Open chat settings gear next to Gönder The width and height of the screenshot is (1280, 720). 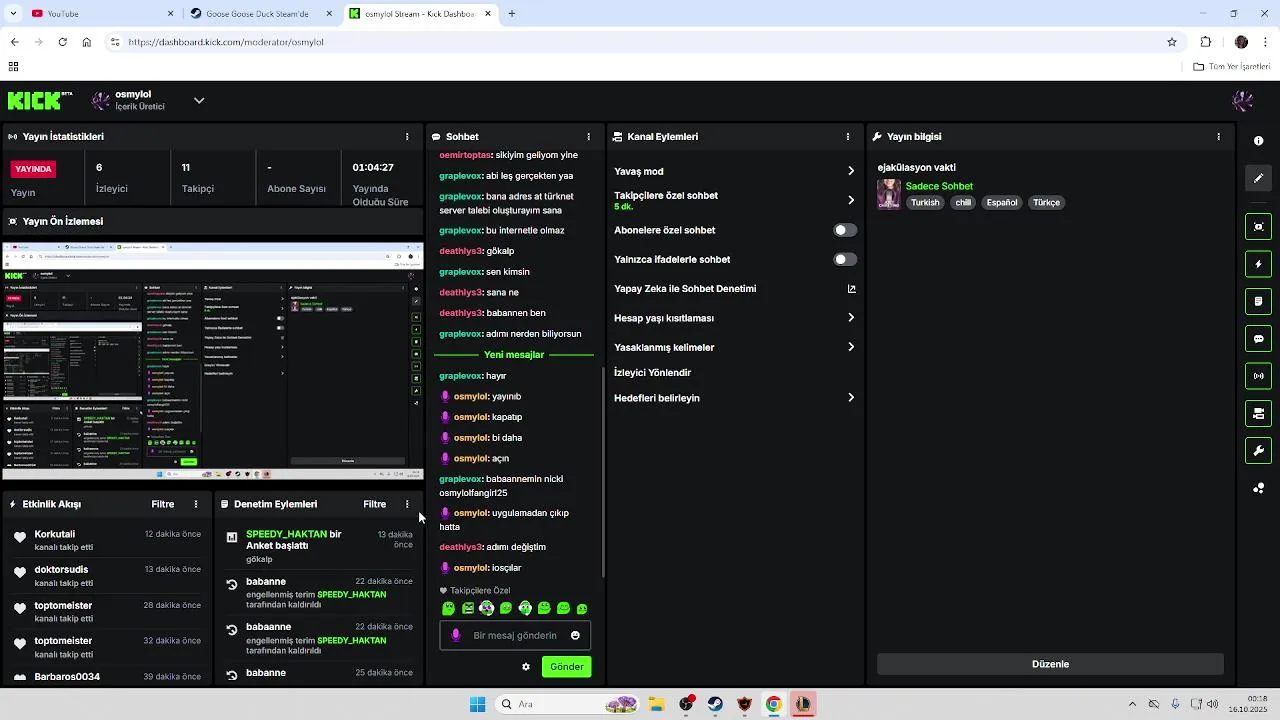tap(526, 667)
